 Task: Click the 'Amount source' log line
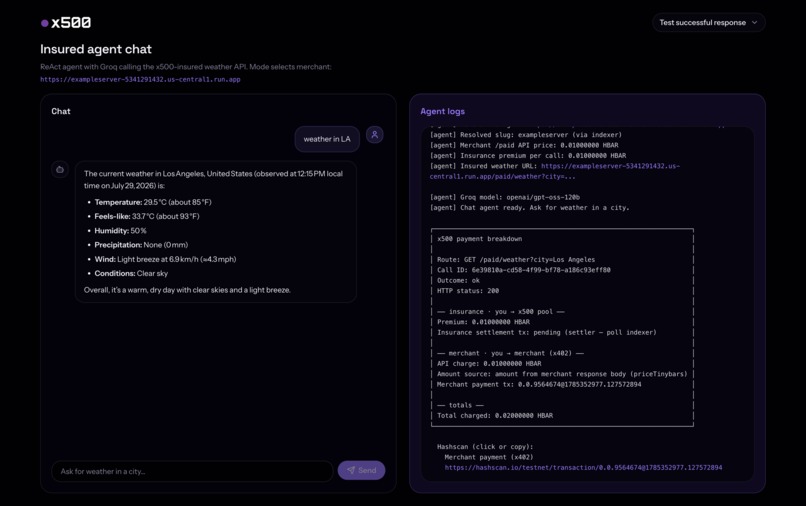point(562,374)
